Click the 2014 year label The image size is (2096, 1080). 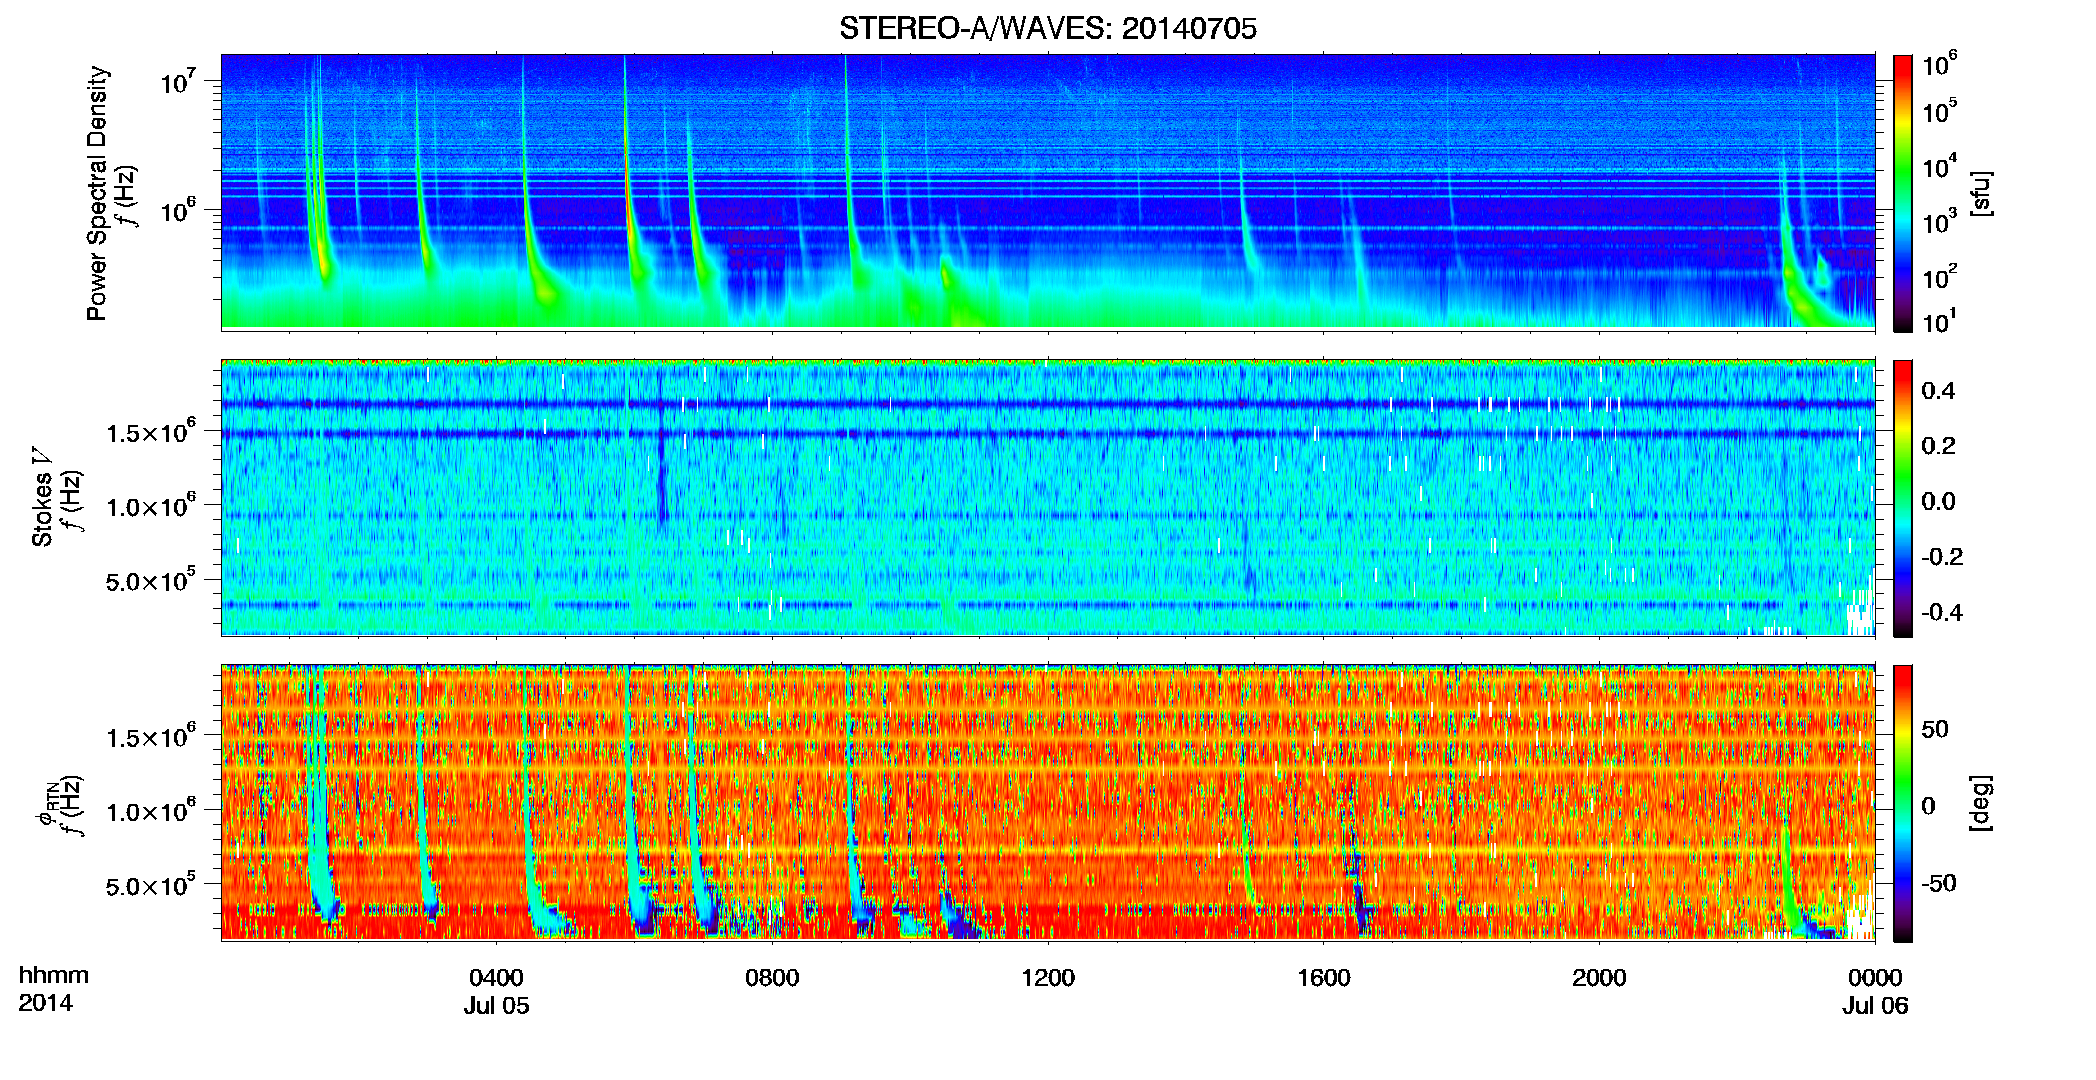click(45, 1003)
